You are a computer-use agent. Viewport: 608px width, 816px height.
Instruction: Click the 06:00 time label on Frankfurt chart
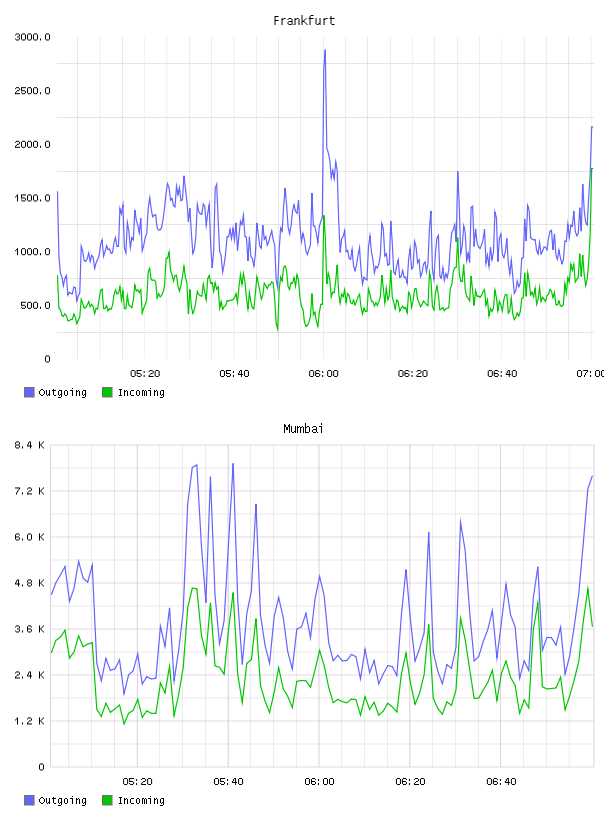click(x=323, y=373)
